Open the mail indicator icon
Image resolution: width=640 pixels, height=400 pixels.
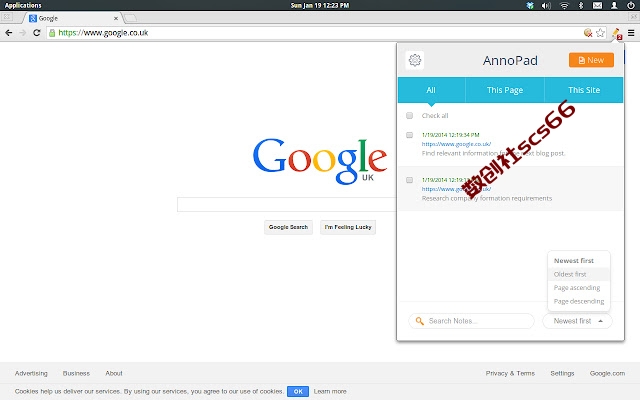coord(597,5)
